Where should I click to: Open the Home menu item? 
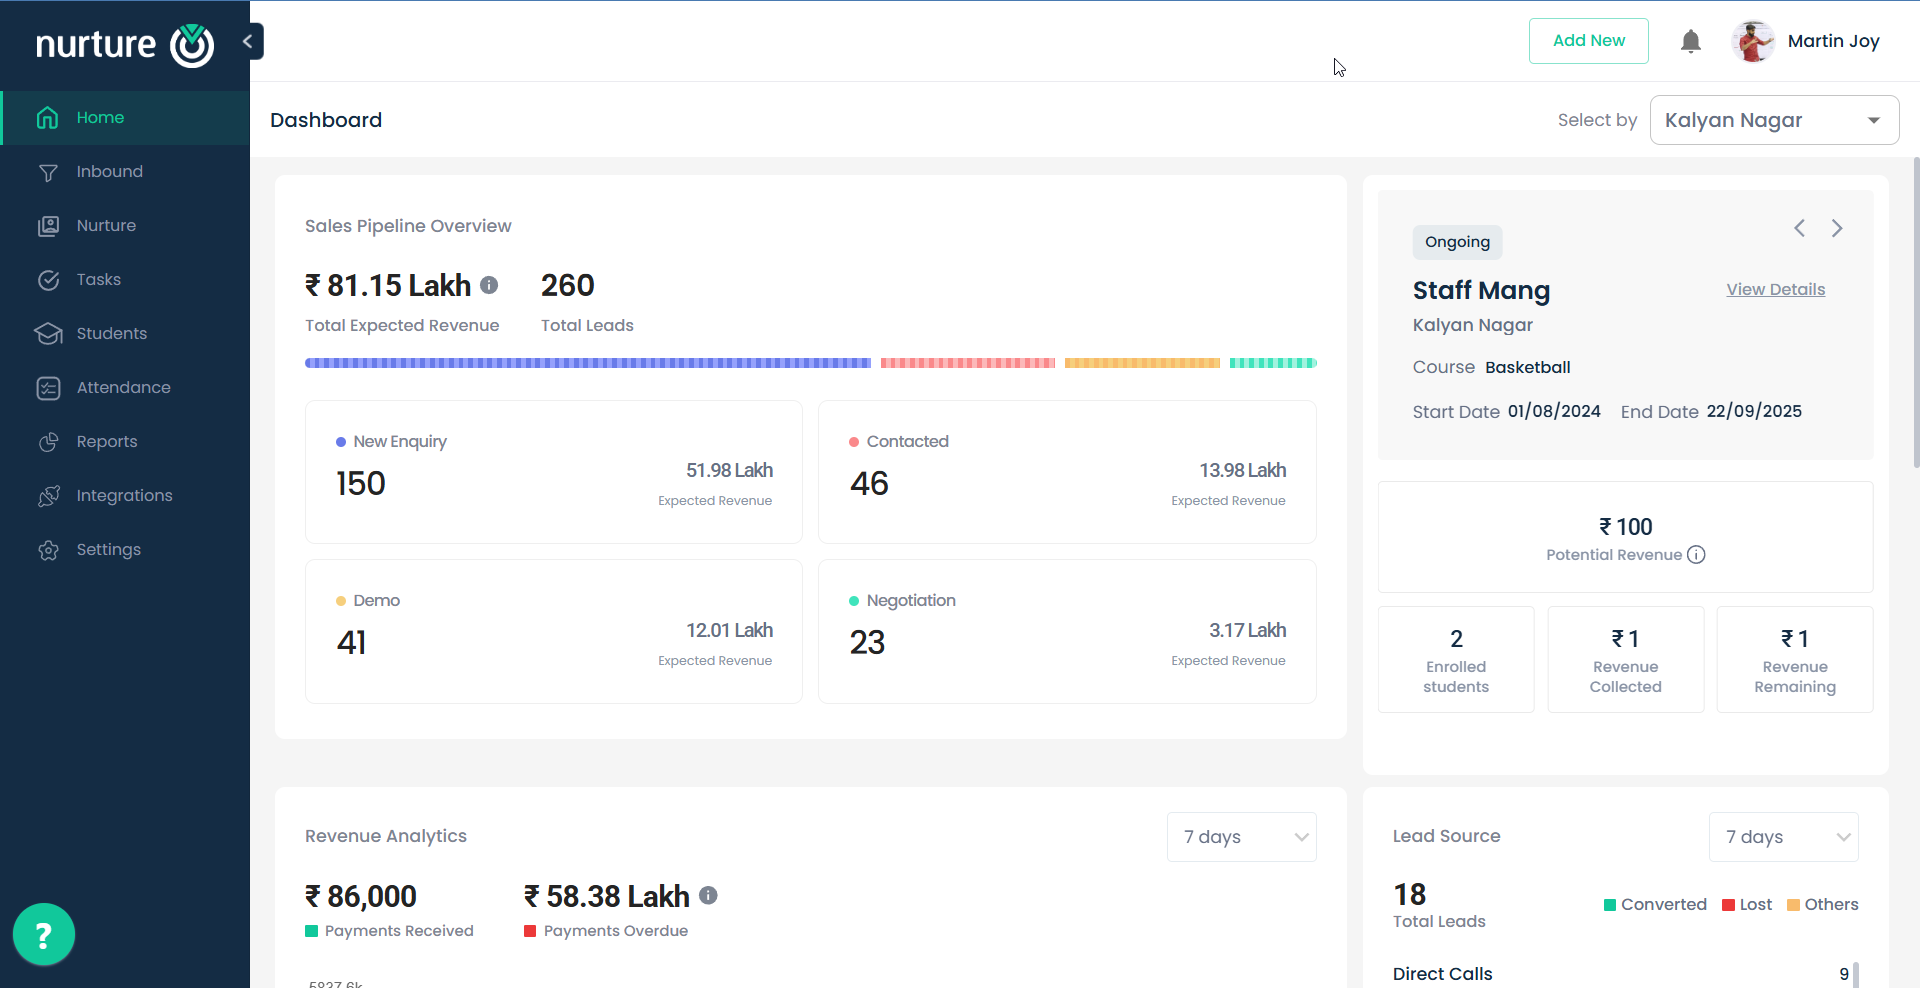coord(125,118)
